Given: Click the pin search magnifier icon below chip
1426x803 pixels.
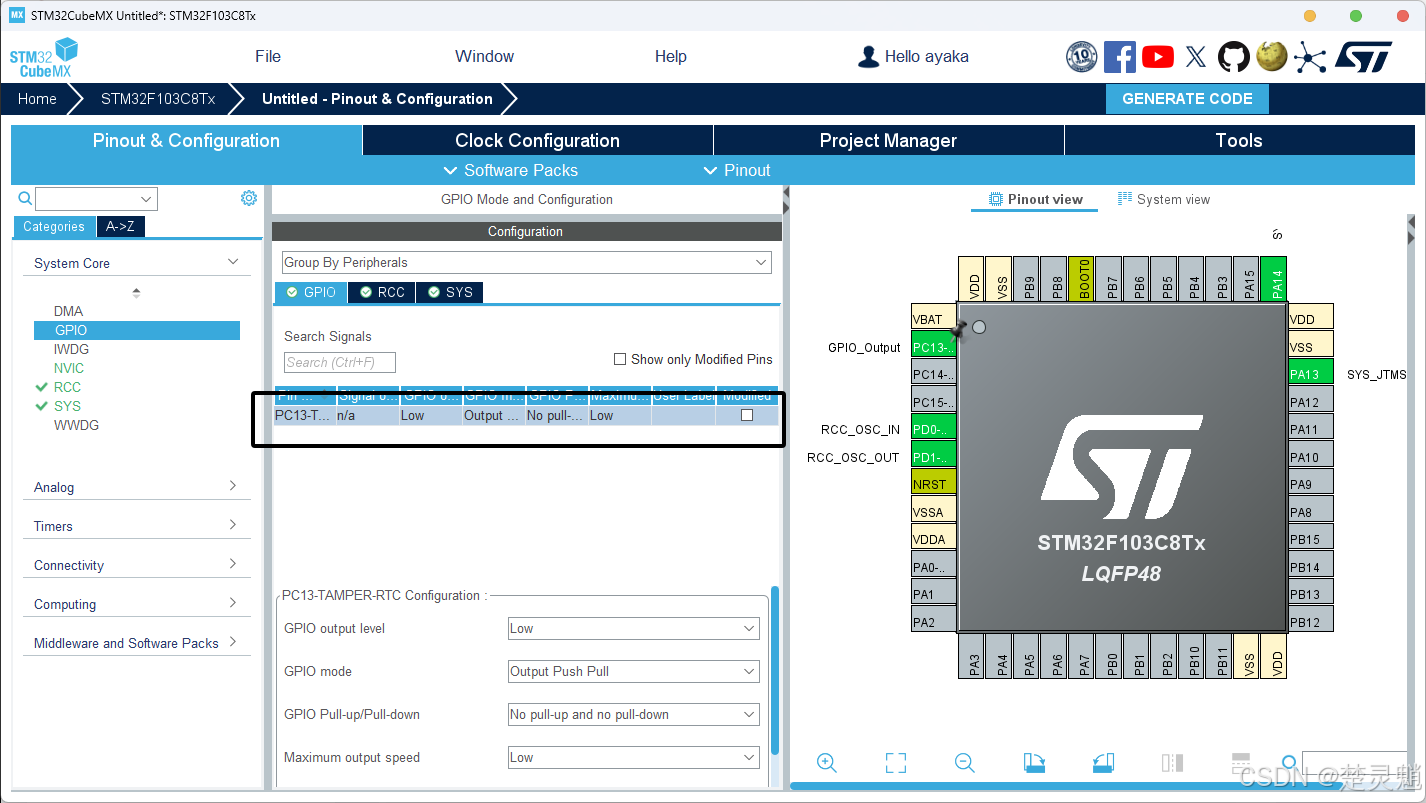Looking at the screenshot, I should [x=1289, y=763].
